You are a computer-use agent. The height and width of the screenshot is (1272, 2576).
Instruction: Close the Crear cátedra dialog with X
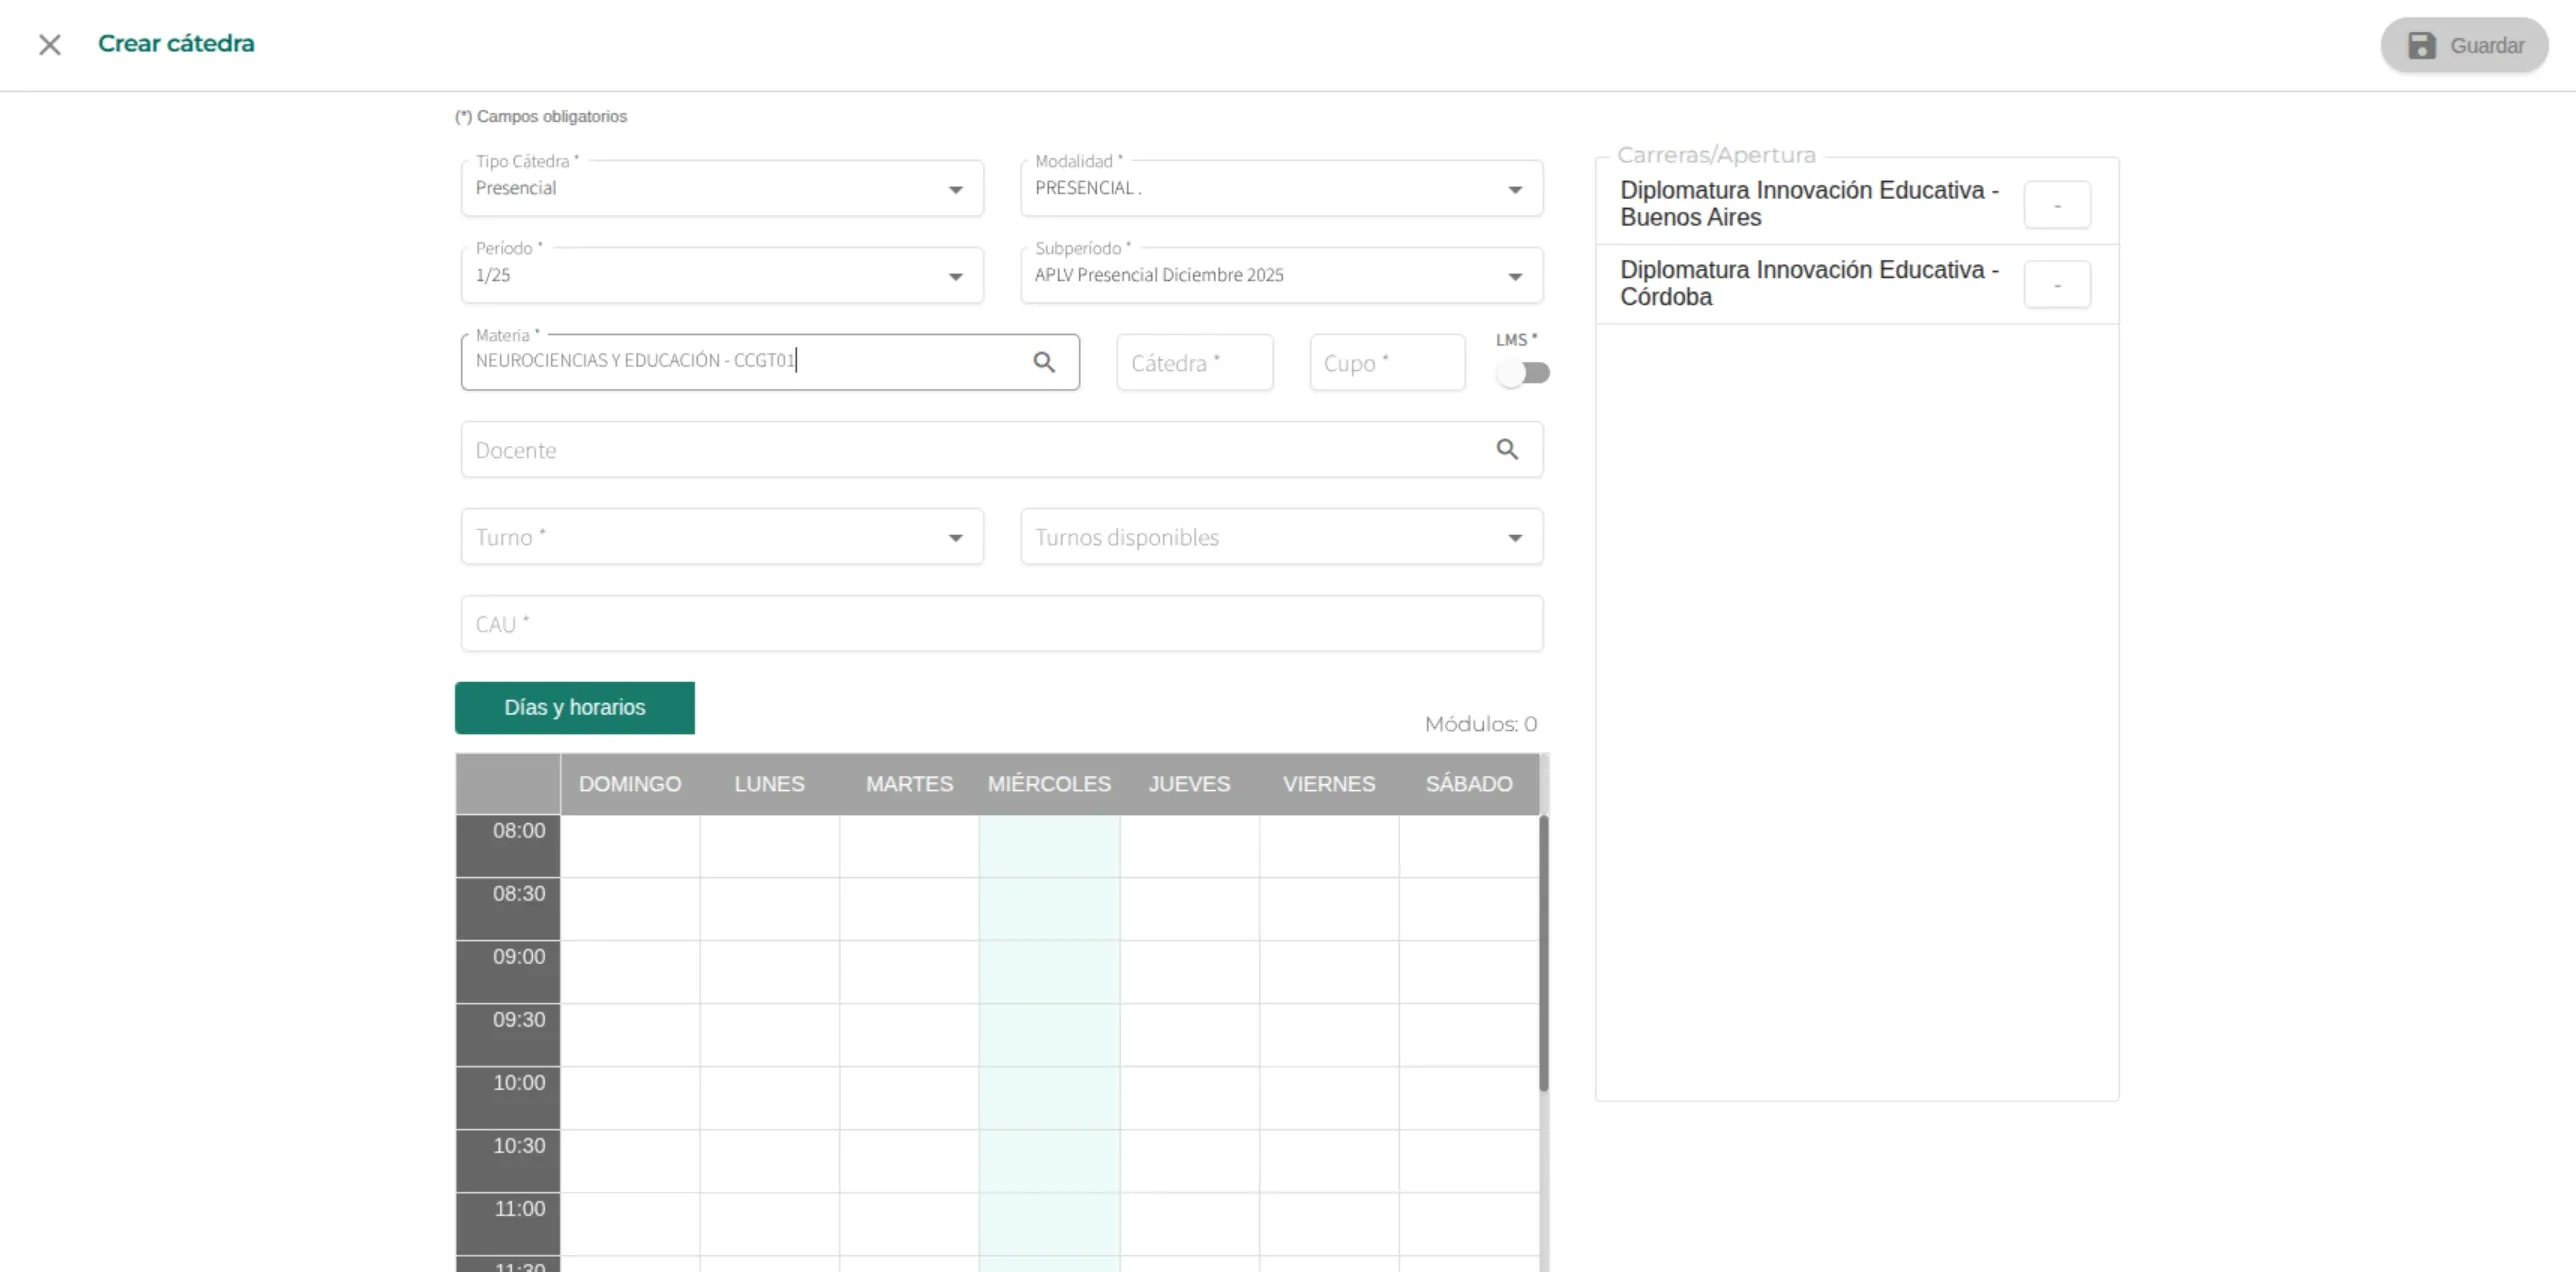coord(49,44)
